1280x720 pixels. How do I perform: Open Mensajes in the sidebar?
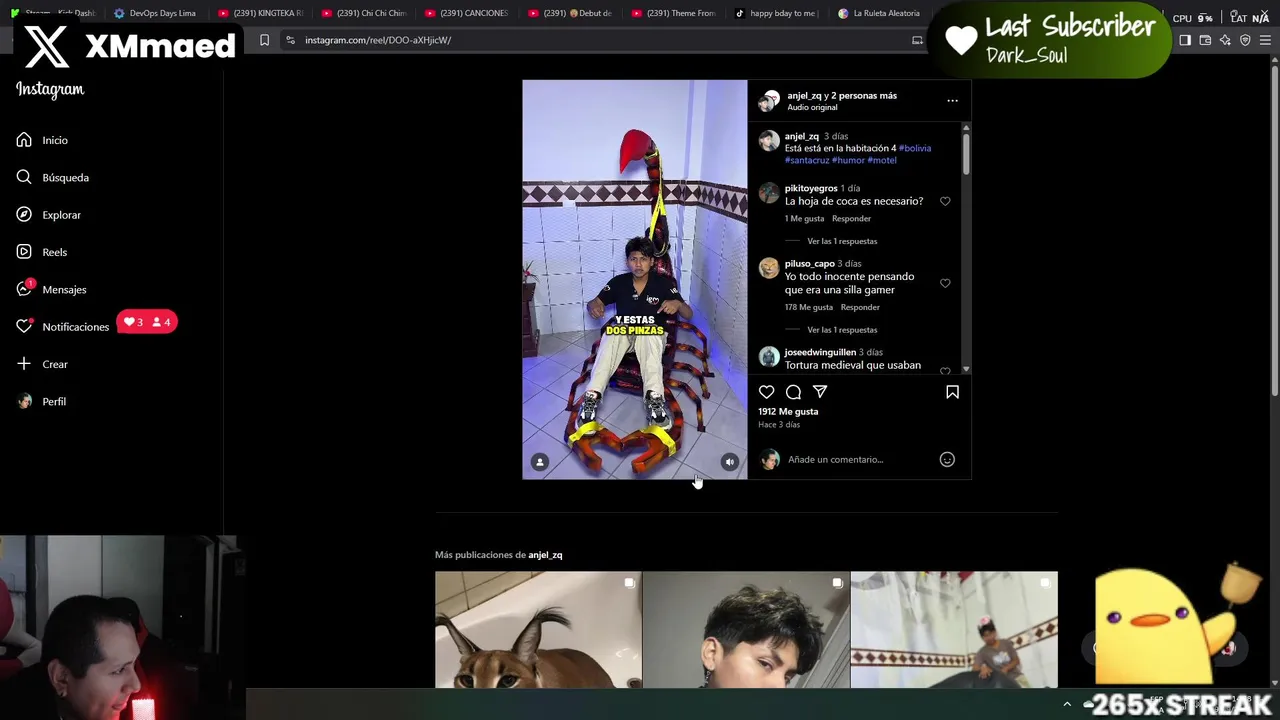[51, 289]
